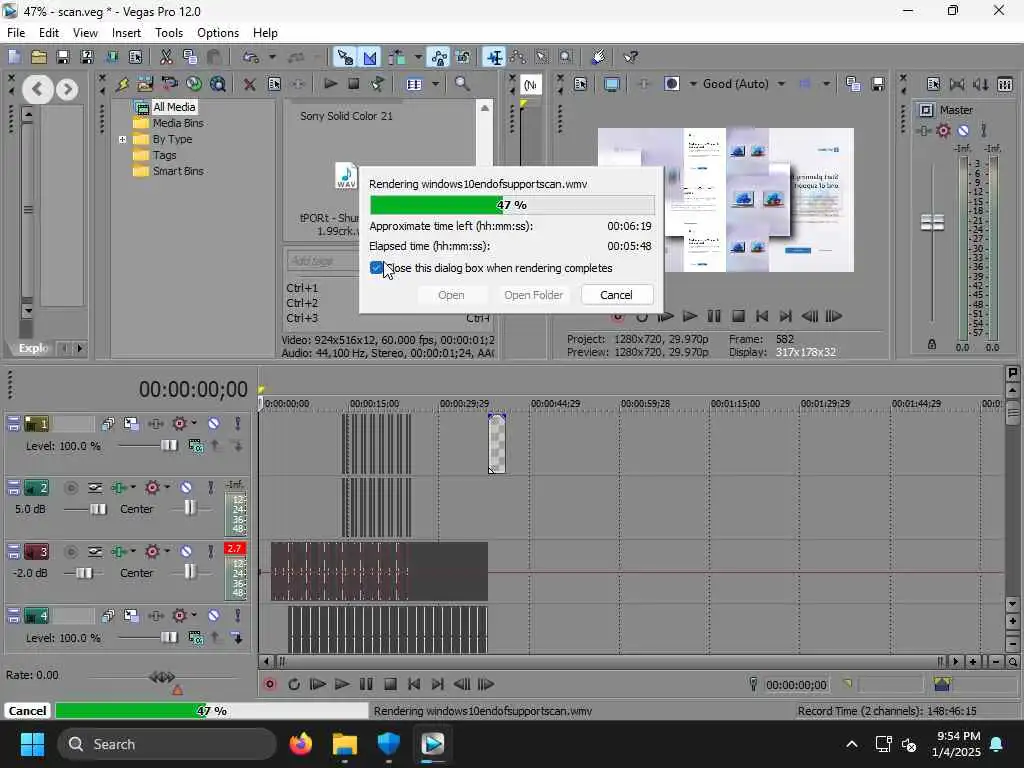This screenshot has height=768, width=1024.
Task: Open the Tools menu
Action: click(168, 33)
